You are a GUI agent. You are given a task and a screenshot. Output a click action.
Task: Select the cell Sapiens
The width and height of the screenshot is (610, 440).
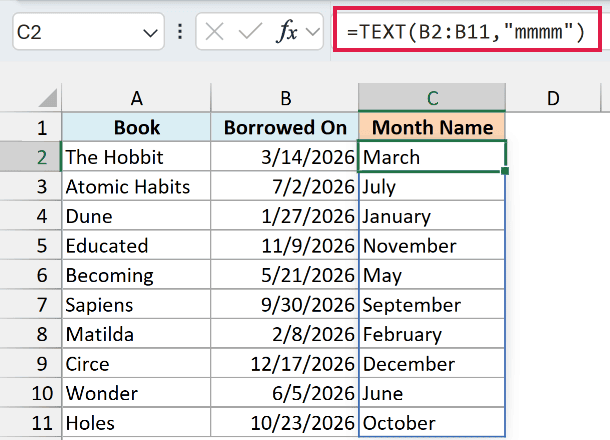(136, 305)
